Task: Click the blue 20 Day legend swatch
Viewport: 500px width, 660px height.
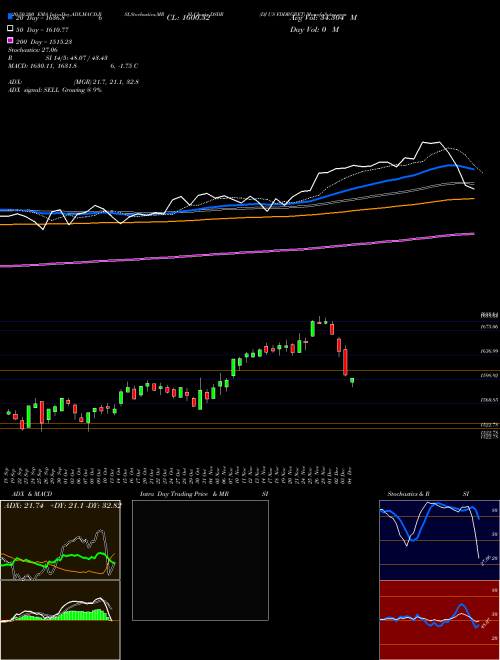Action: (x=11, y=17)
